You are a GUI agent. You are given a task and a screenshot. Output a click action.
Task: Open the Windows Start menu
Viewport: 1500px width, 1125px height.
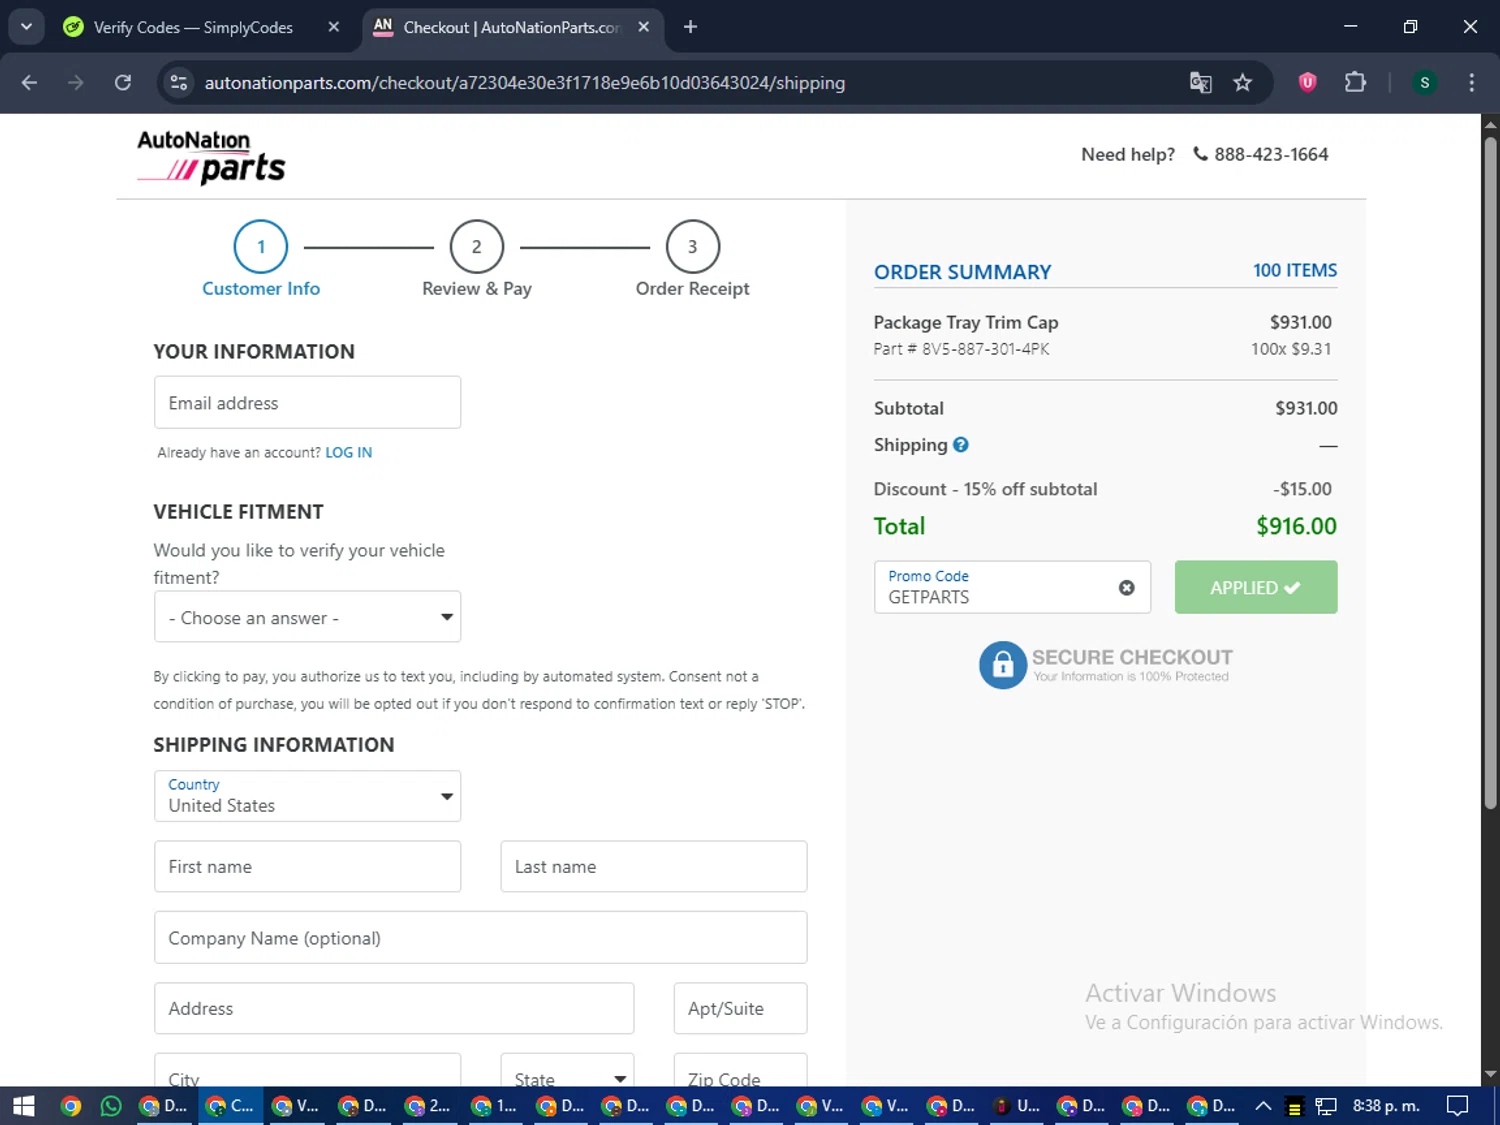click(23, 1106)
